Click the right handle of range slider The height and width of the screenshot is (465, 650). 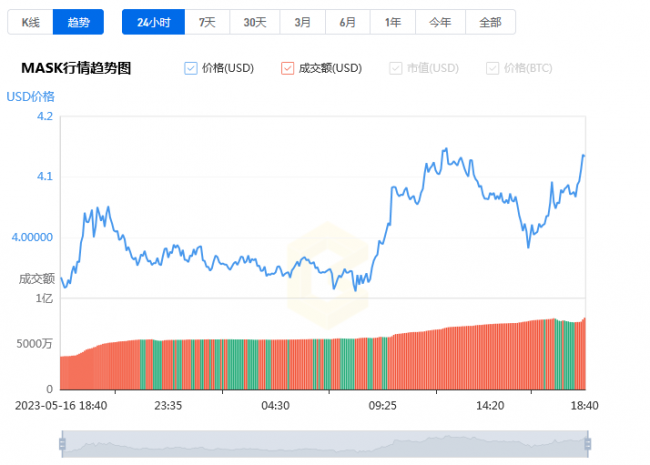[587, 444]
